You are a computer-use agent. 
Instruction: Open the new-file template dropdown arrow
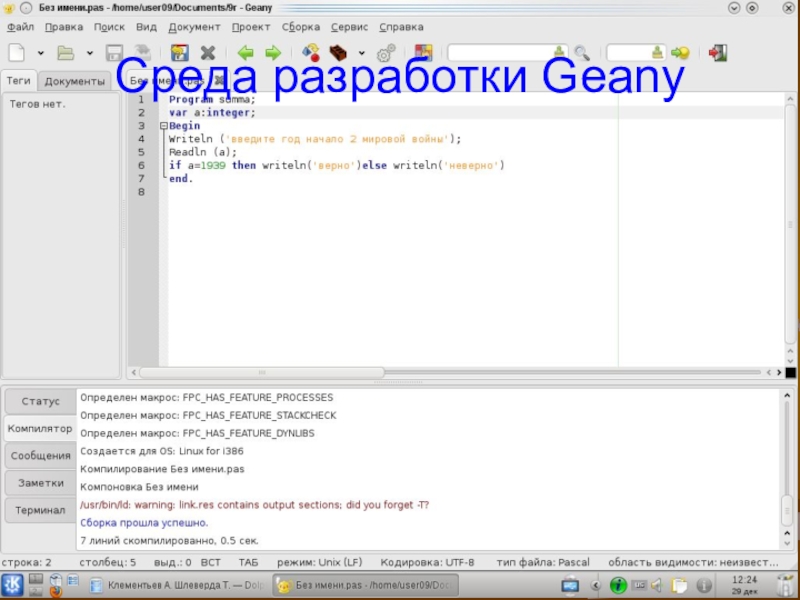pyautogui.click(x=41, y=53)
